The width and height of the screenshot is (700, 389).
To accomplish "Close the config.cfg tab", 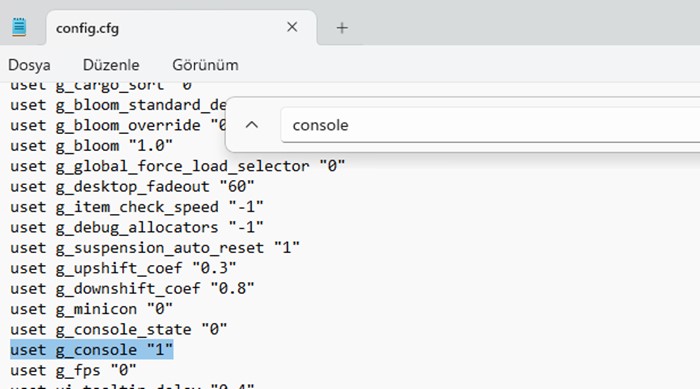I will coord(292,27).
